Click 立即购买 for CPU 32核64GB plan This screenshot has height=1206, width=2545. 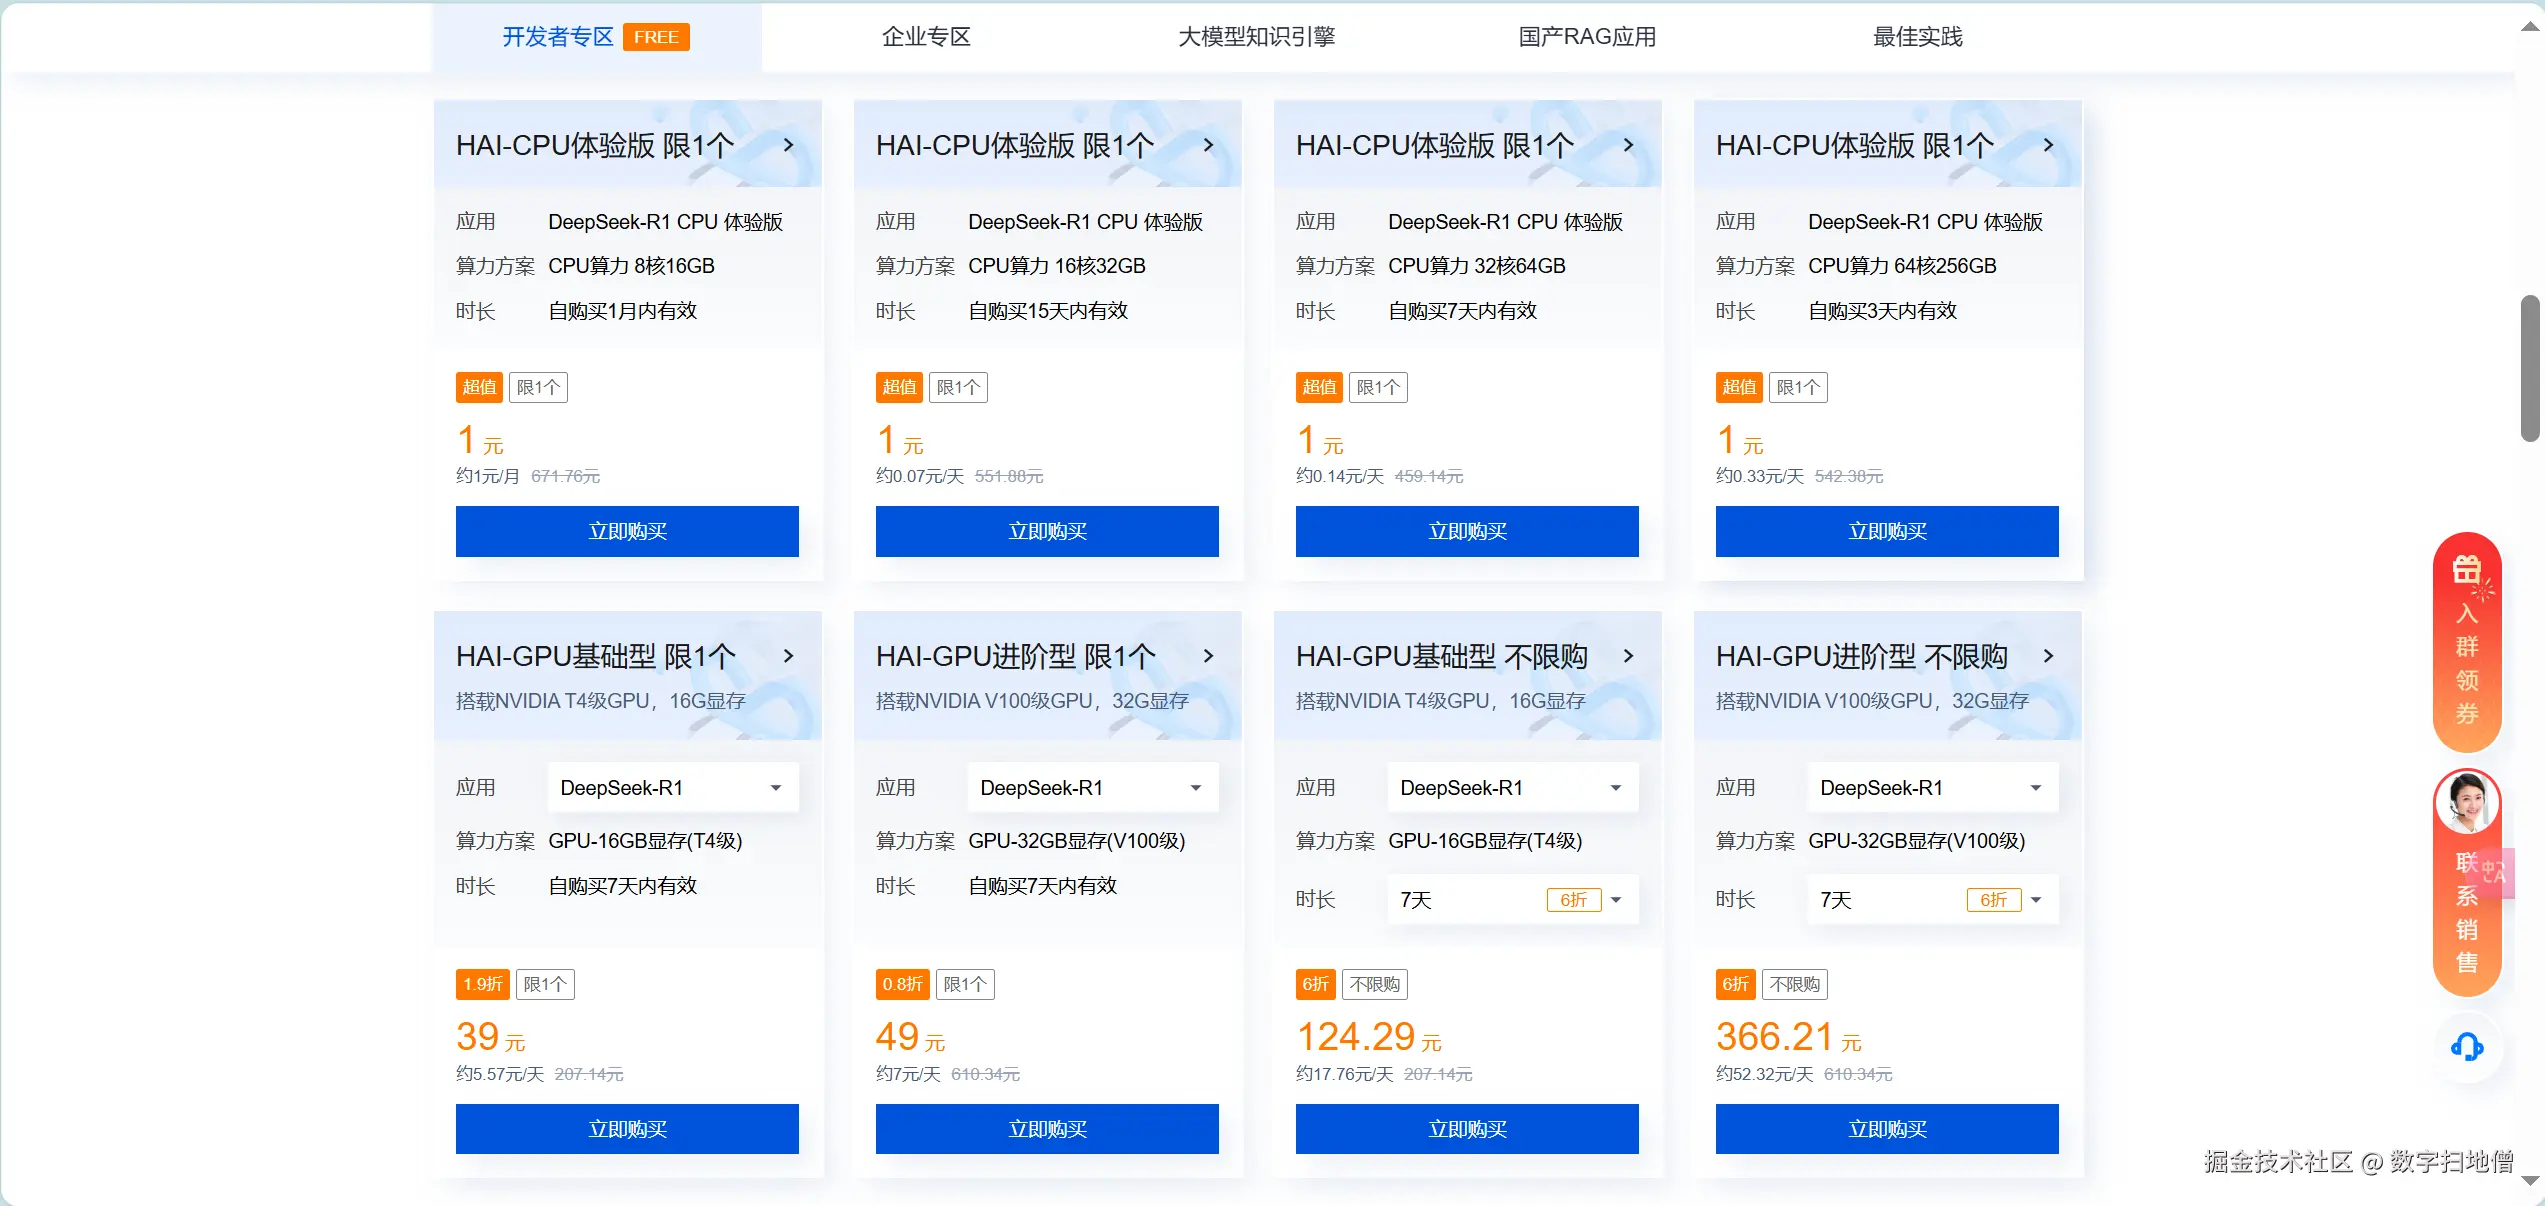click(1467, 531)
